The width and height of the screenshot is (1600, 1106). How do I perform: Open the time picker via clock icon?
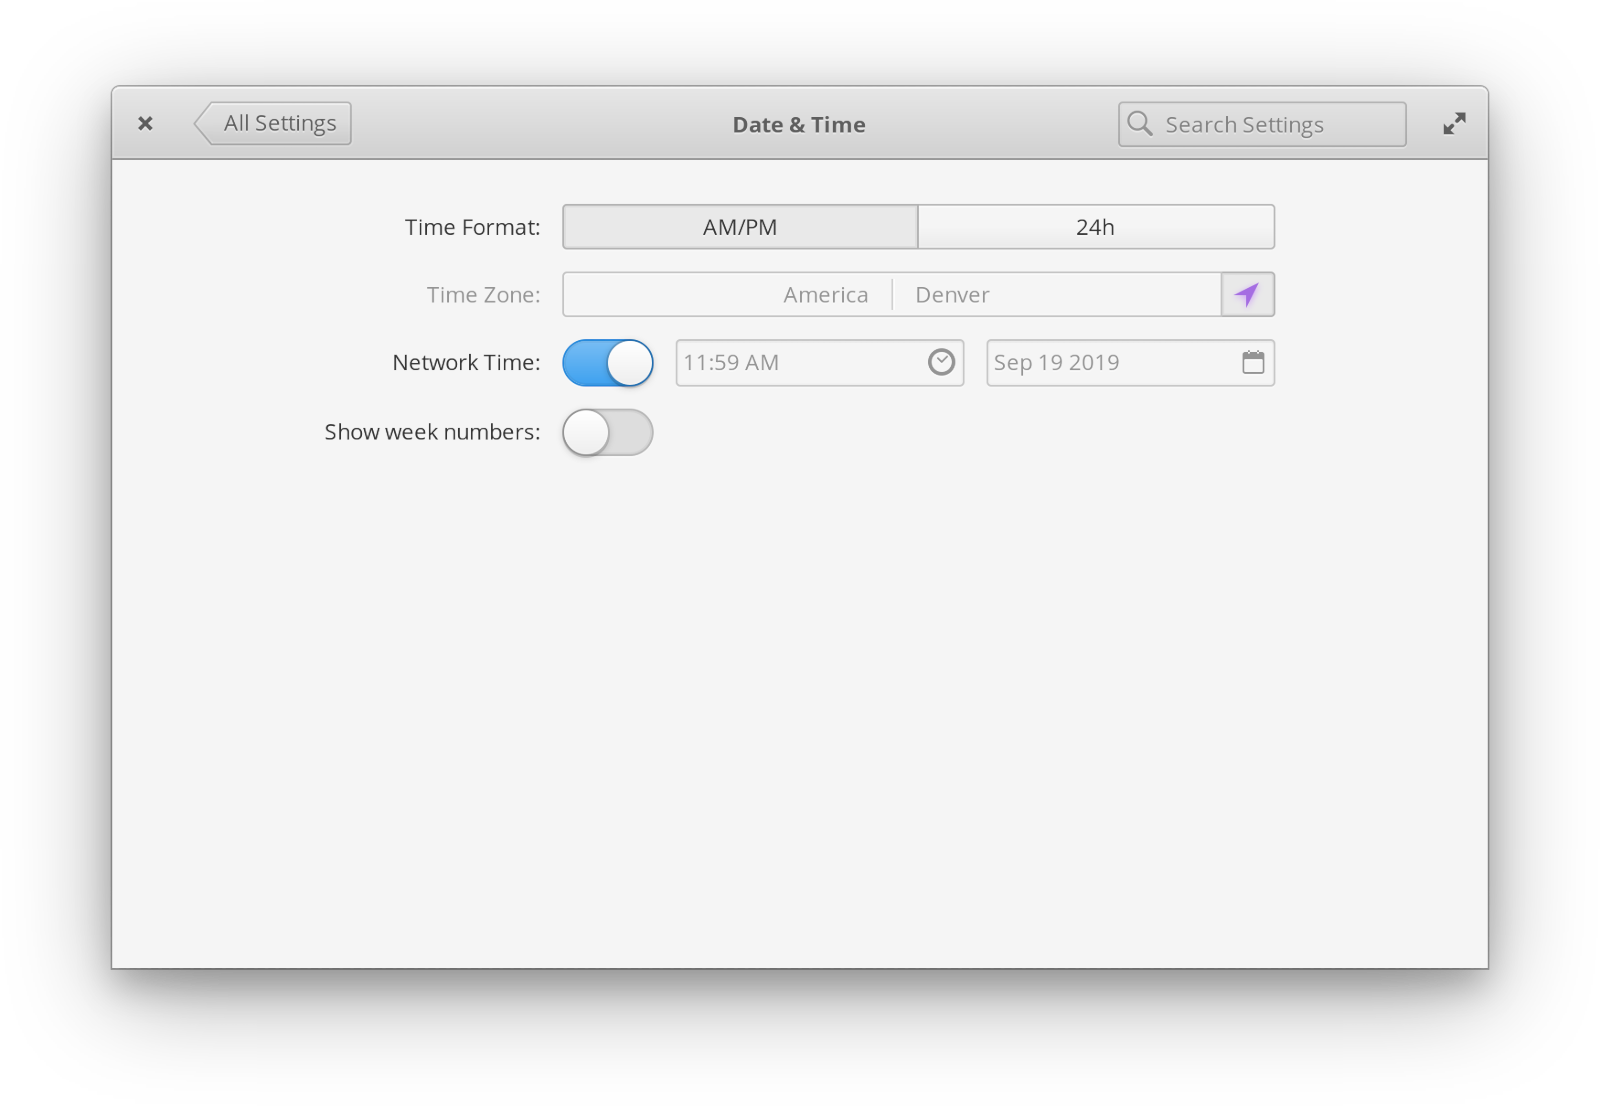point(939,362)
